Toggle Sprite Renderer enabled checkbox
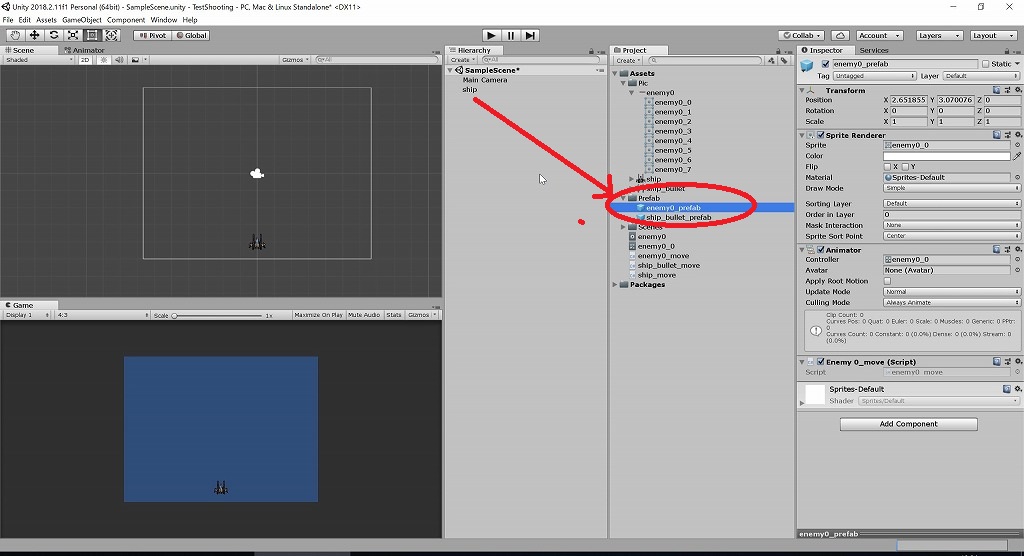This screenshot has height=556, width=1024. coord(821,135)
